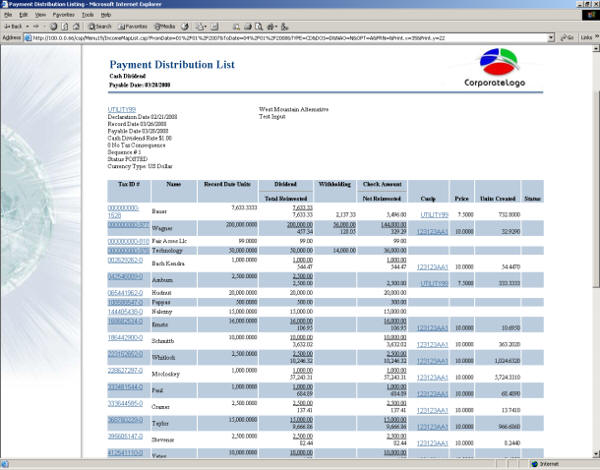The width and height of the screenshot is (600, 470).
Task: Click the Status POSTED line
Action: click(x=127, y=159)
